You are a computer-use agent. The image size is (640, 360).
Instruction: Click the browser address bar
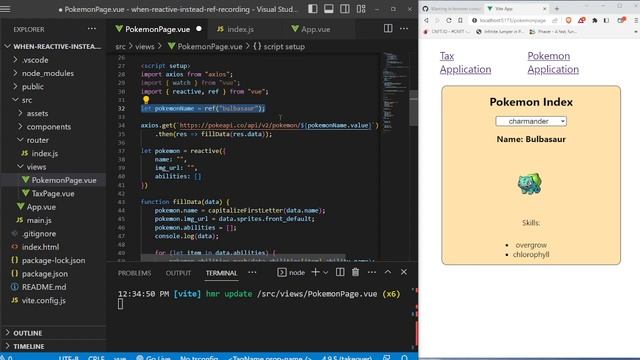point(512,20)
